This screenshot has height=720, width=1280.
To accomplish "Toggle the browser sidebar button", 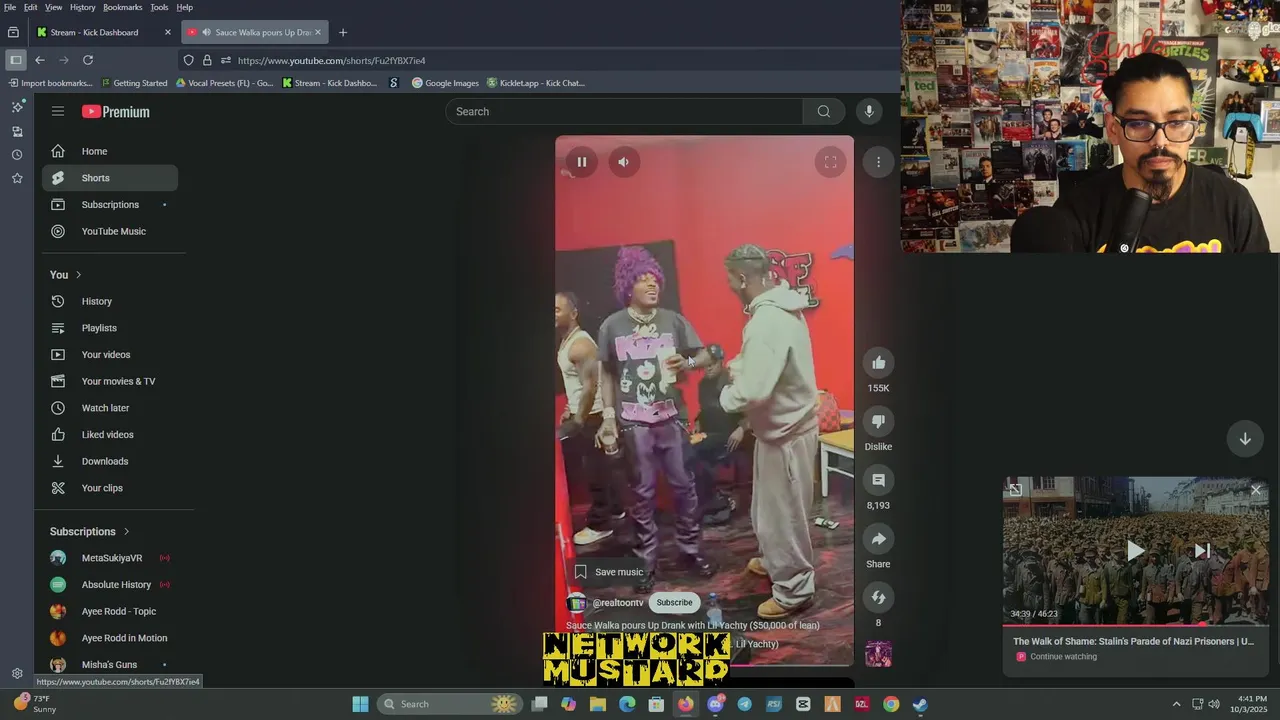I will tap(16, 60).
